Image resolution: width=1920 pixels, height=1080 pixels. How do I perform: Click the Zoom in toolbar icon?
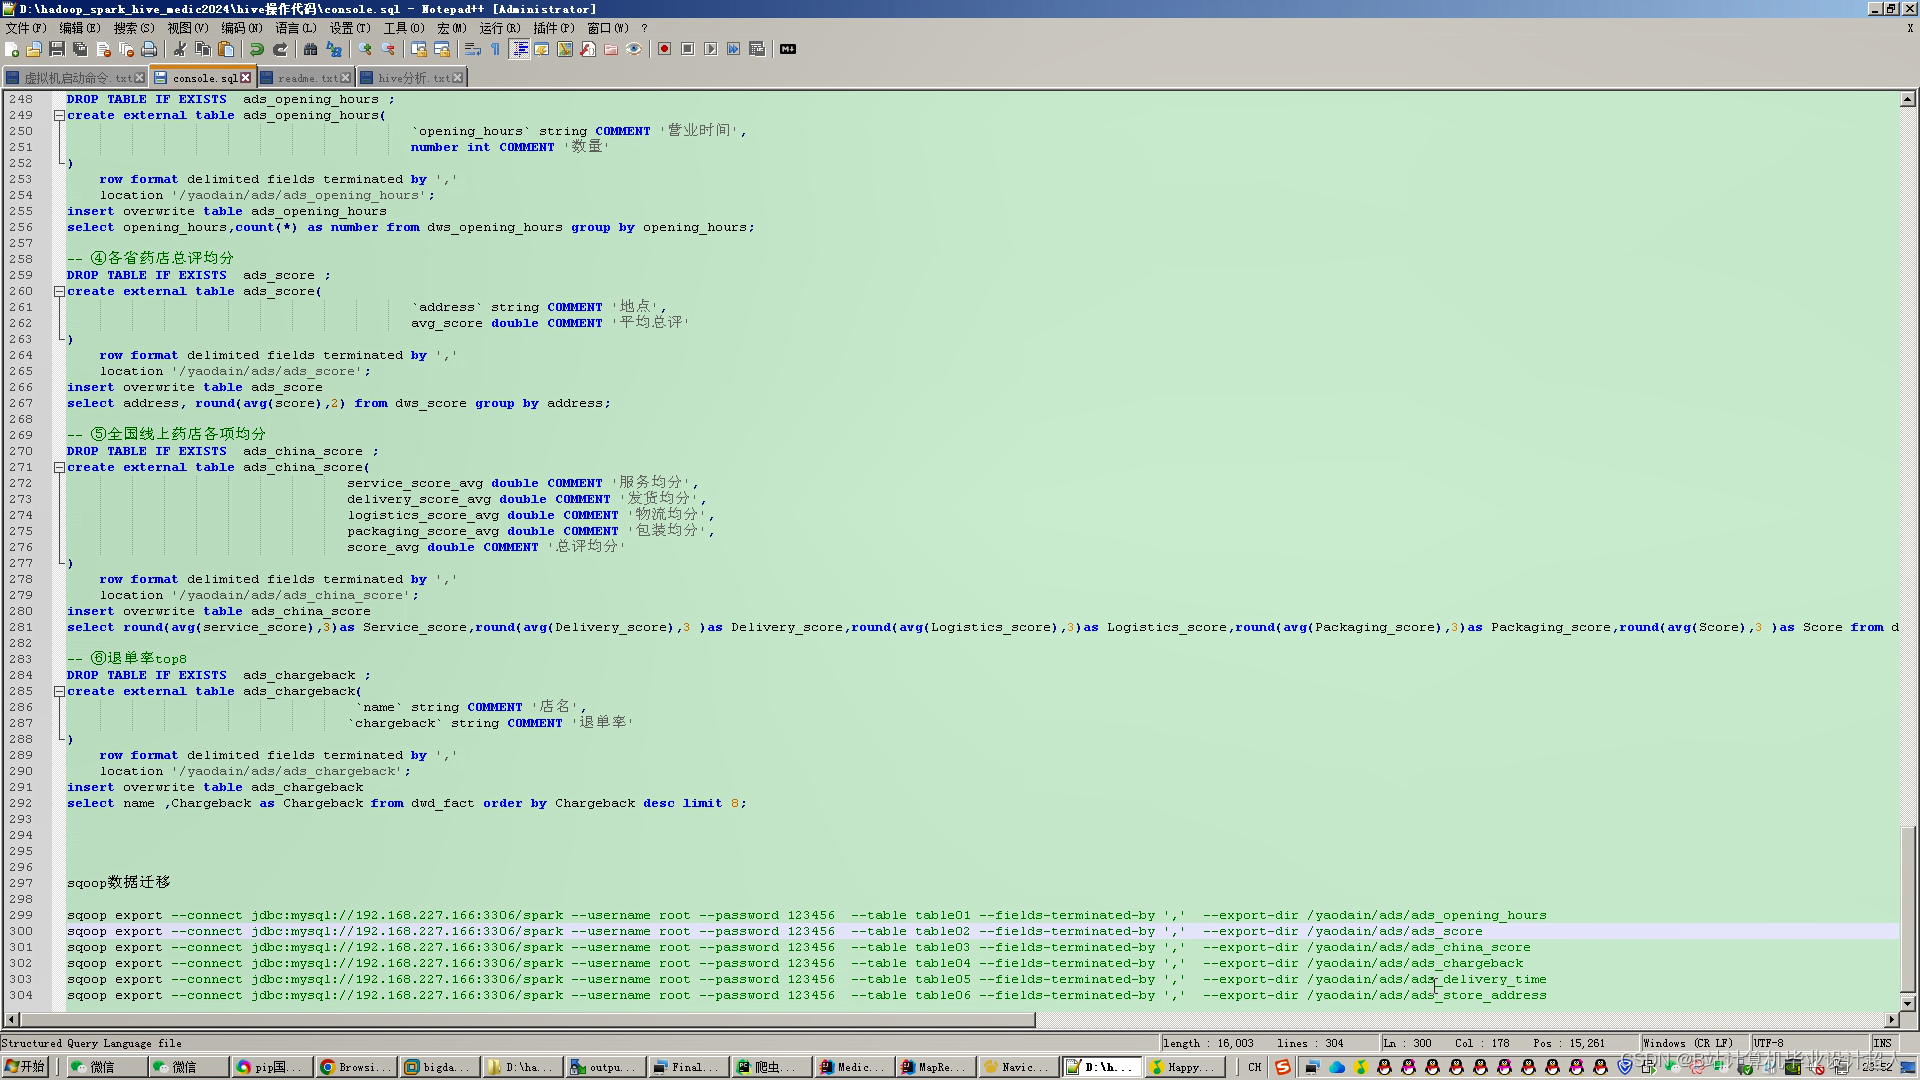point(365,49)
